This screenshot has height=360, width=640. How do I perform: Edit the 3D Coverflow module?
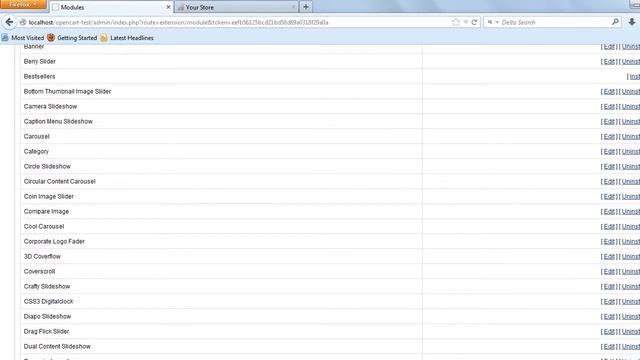(609, 257)
